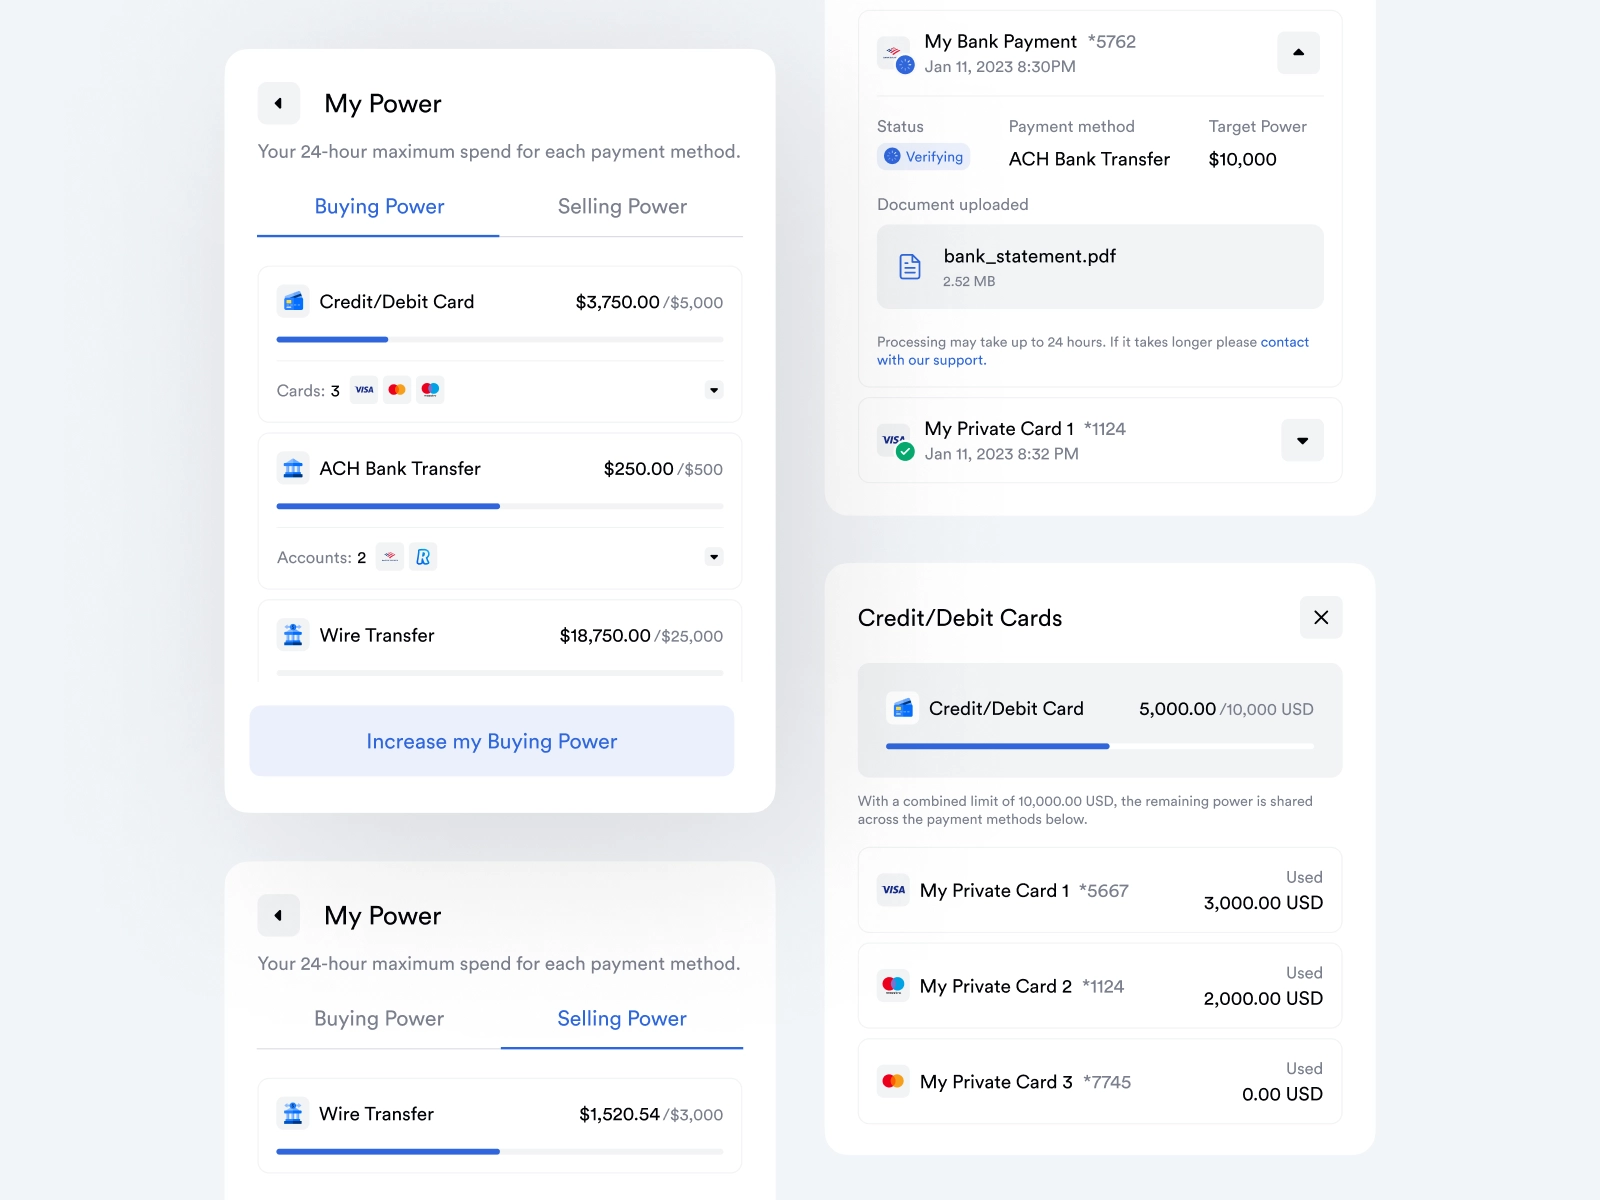Click the ACH Bank Transfer bank icon
The width and height of the screenshot is (1600, 1200).
click(x=293, y=468)
